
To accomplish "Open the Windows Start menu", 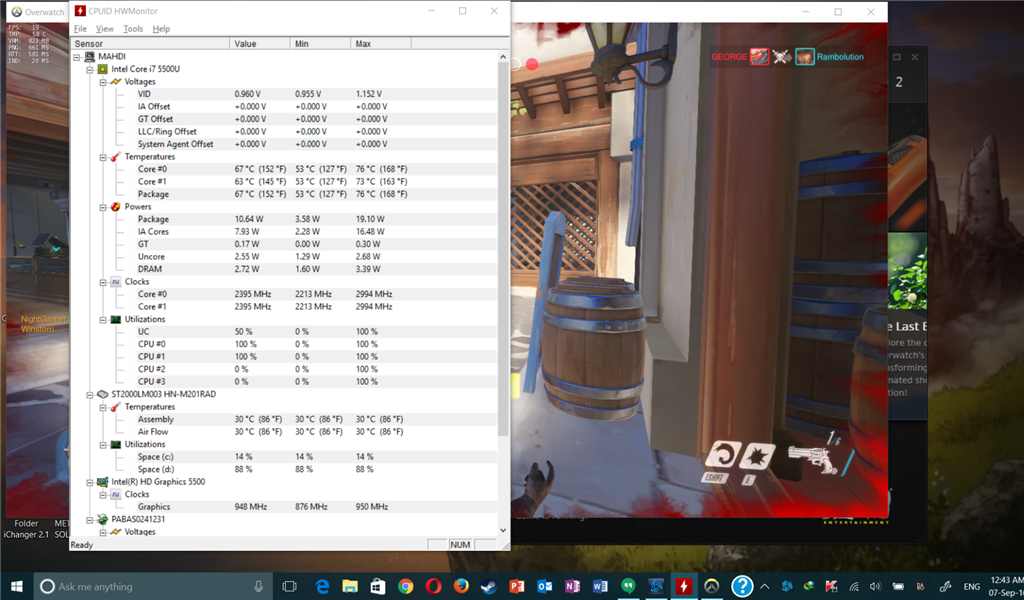I will (16, 586).
